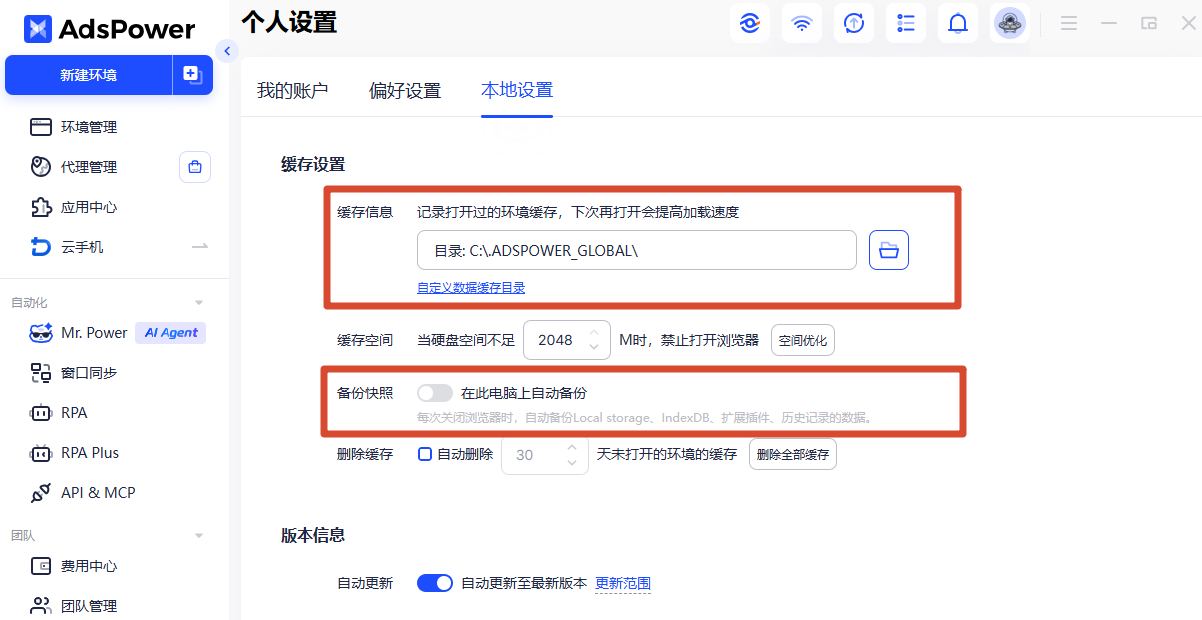Click the 空间优化 button
This screenshot has width=1202, height=620.
click(803, 340)
